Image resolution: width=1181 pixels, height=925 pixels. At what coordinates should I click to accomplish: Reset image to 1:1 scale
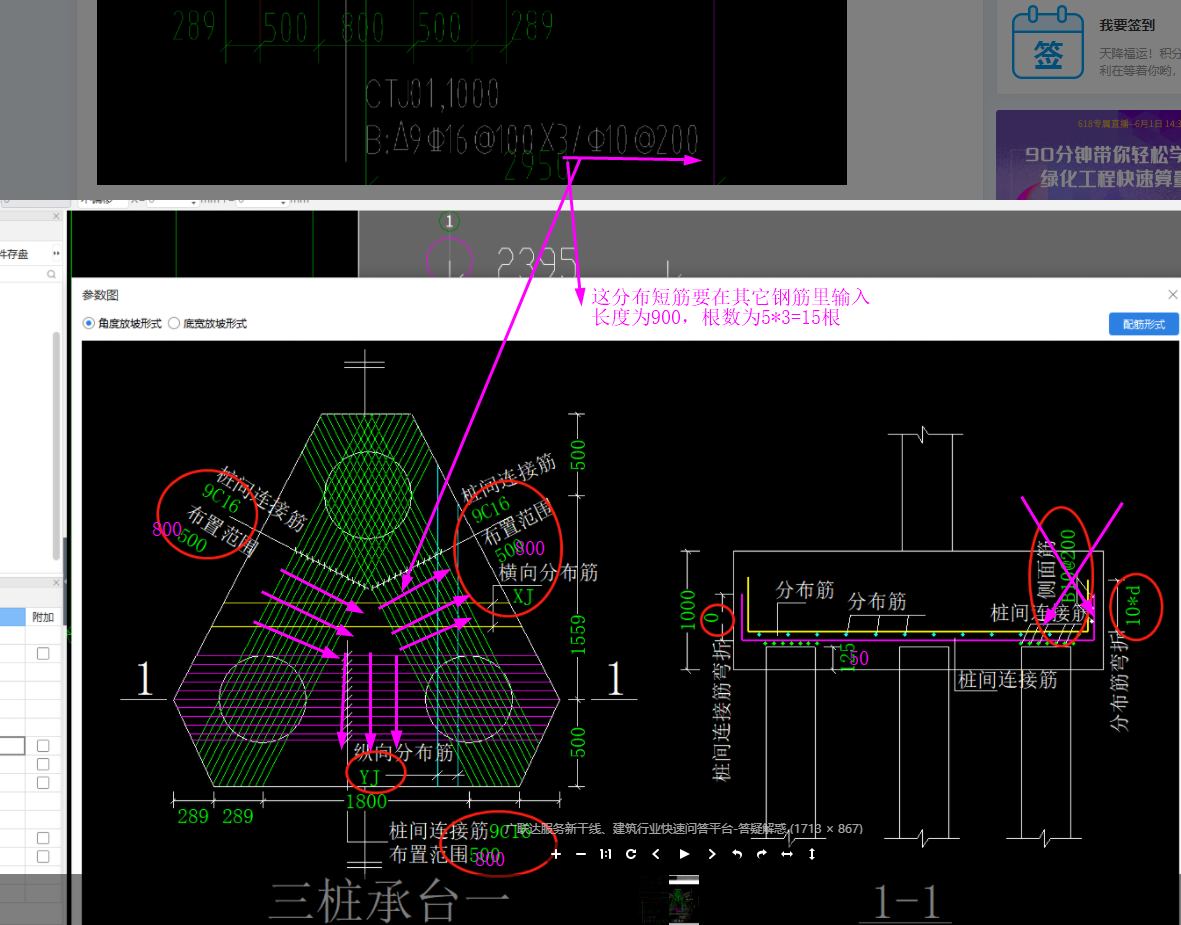click(x=606, y=854)
